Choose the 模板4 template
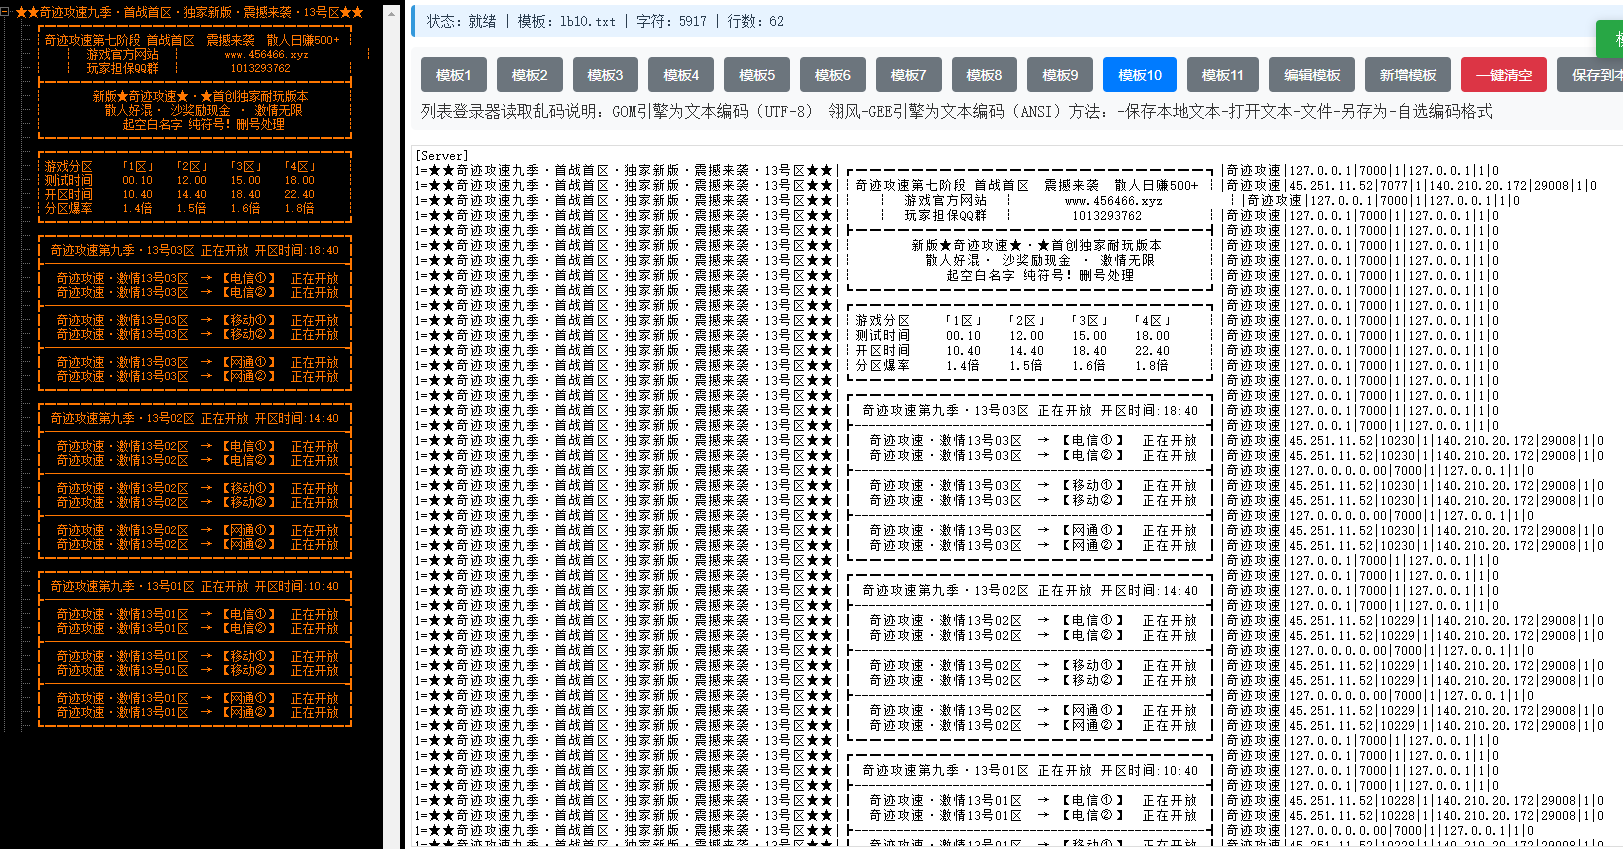Screen dimensions: 1623x849 point(681,75)
